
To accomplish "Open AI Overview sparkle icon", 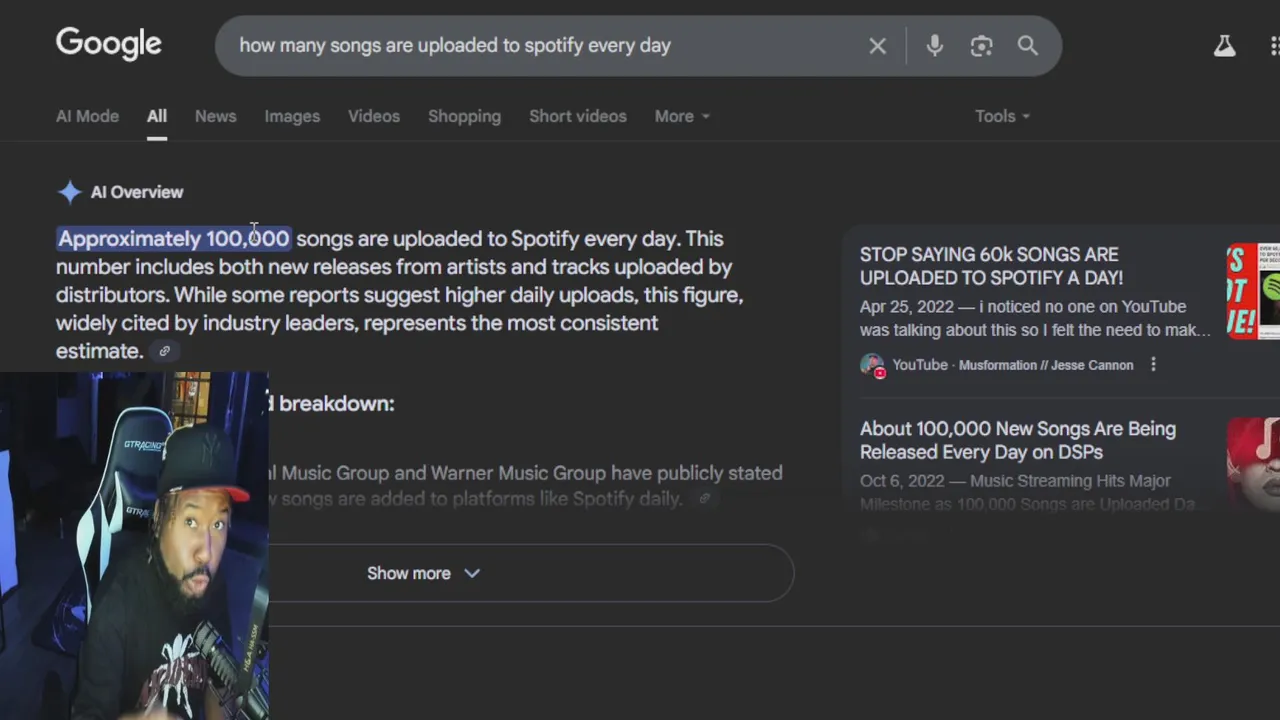I will 69,192.
